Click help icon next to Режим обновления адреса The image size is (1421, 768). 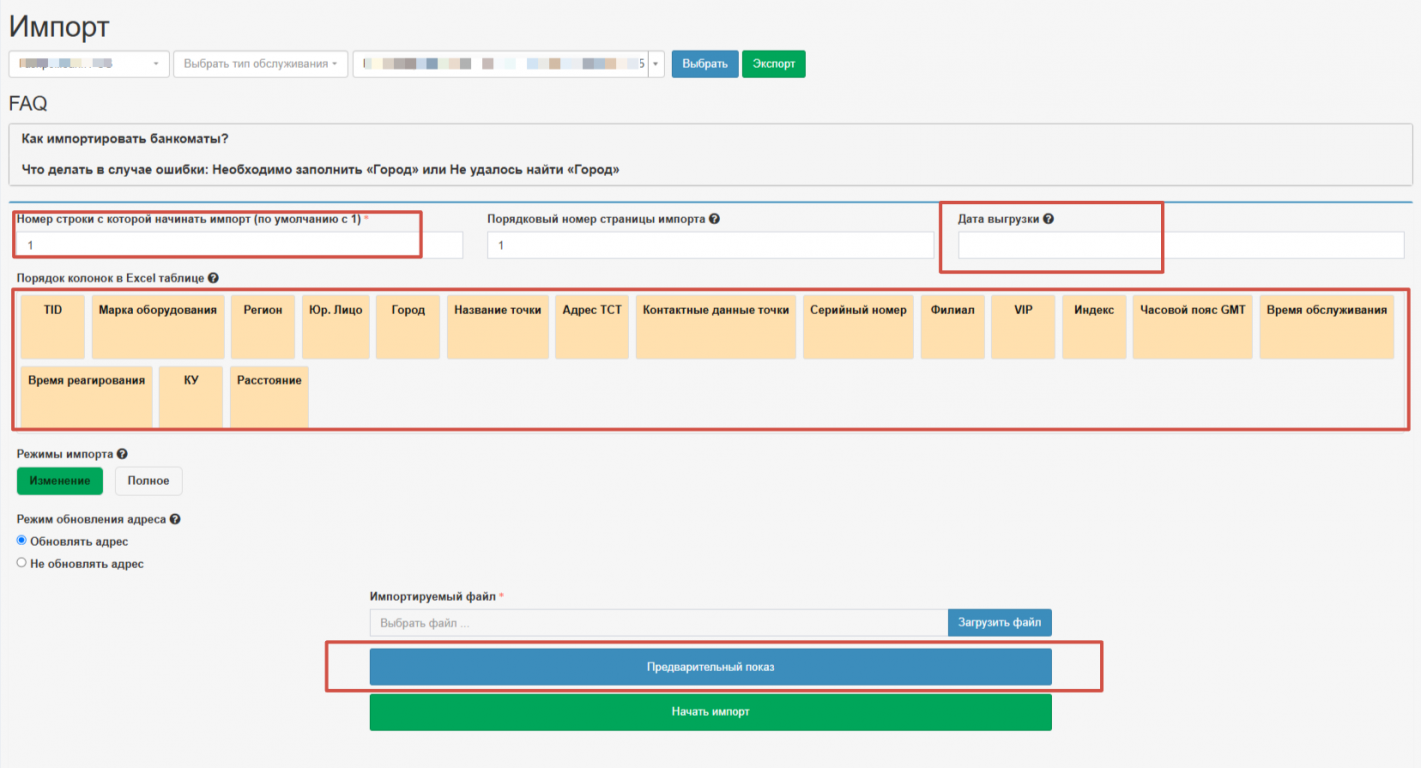[175, 520]
